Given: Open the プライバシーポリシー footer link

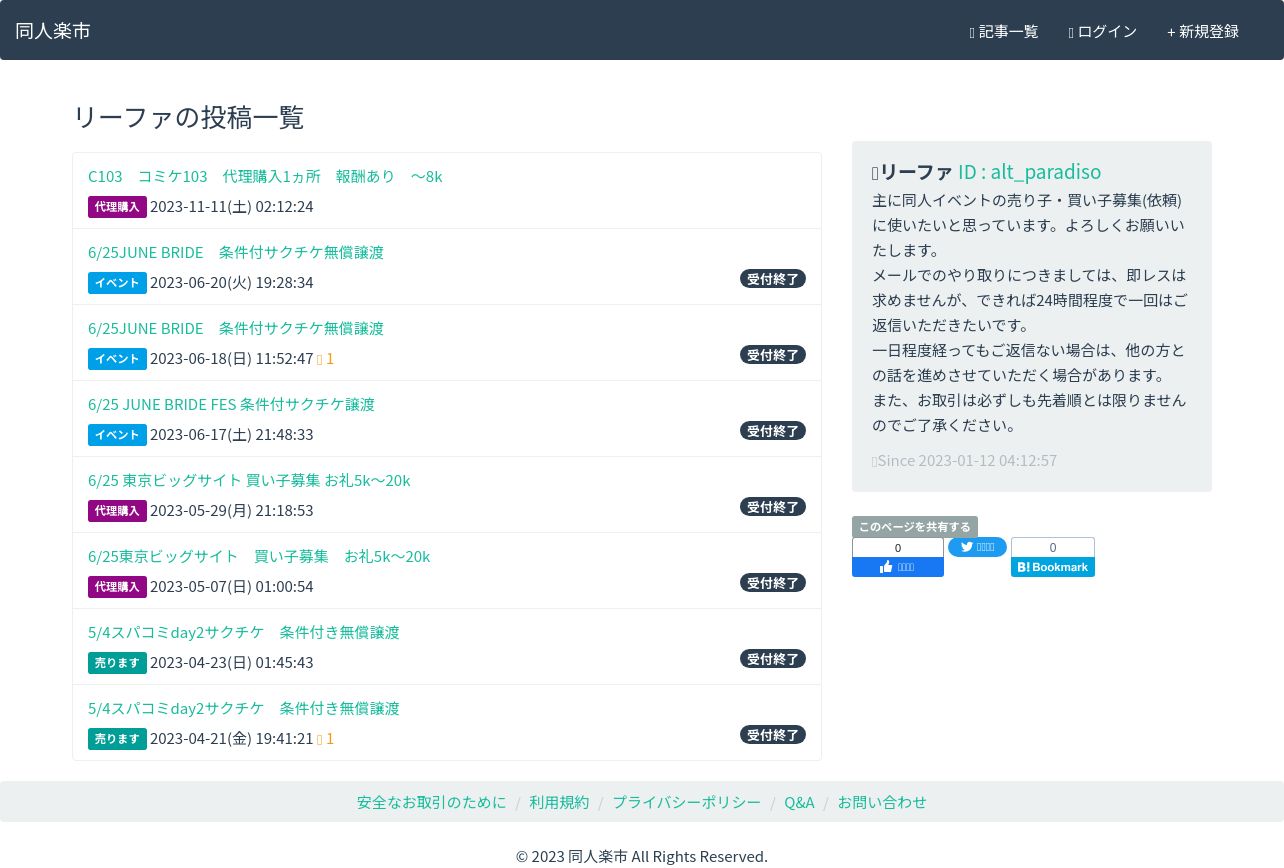Looking at the screenshot, I should (x=686, y=802).
